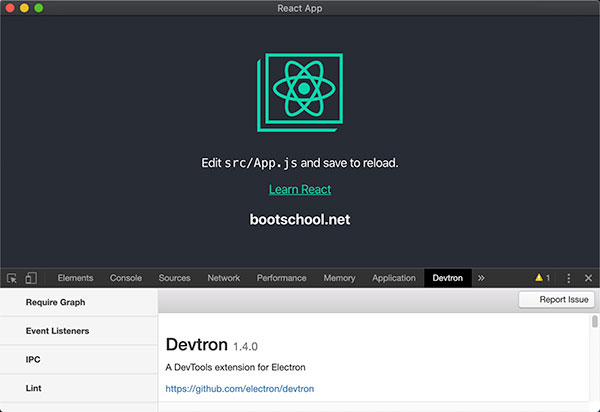600x412 pixels.
Task: Open the Sources tab
Action: click(174, 278)
